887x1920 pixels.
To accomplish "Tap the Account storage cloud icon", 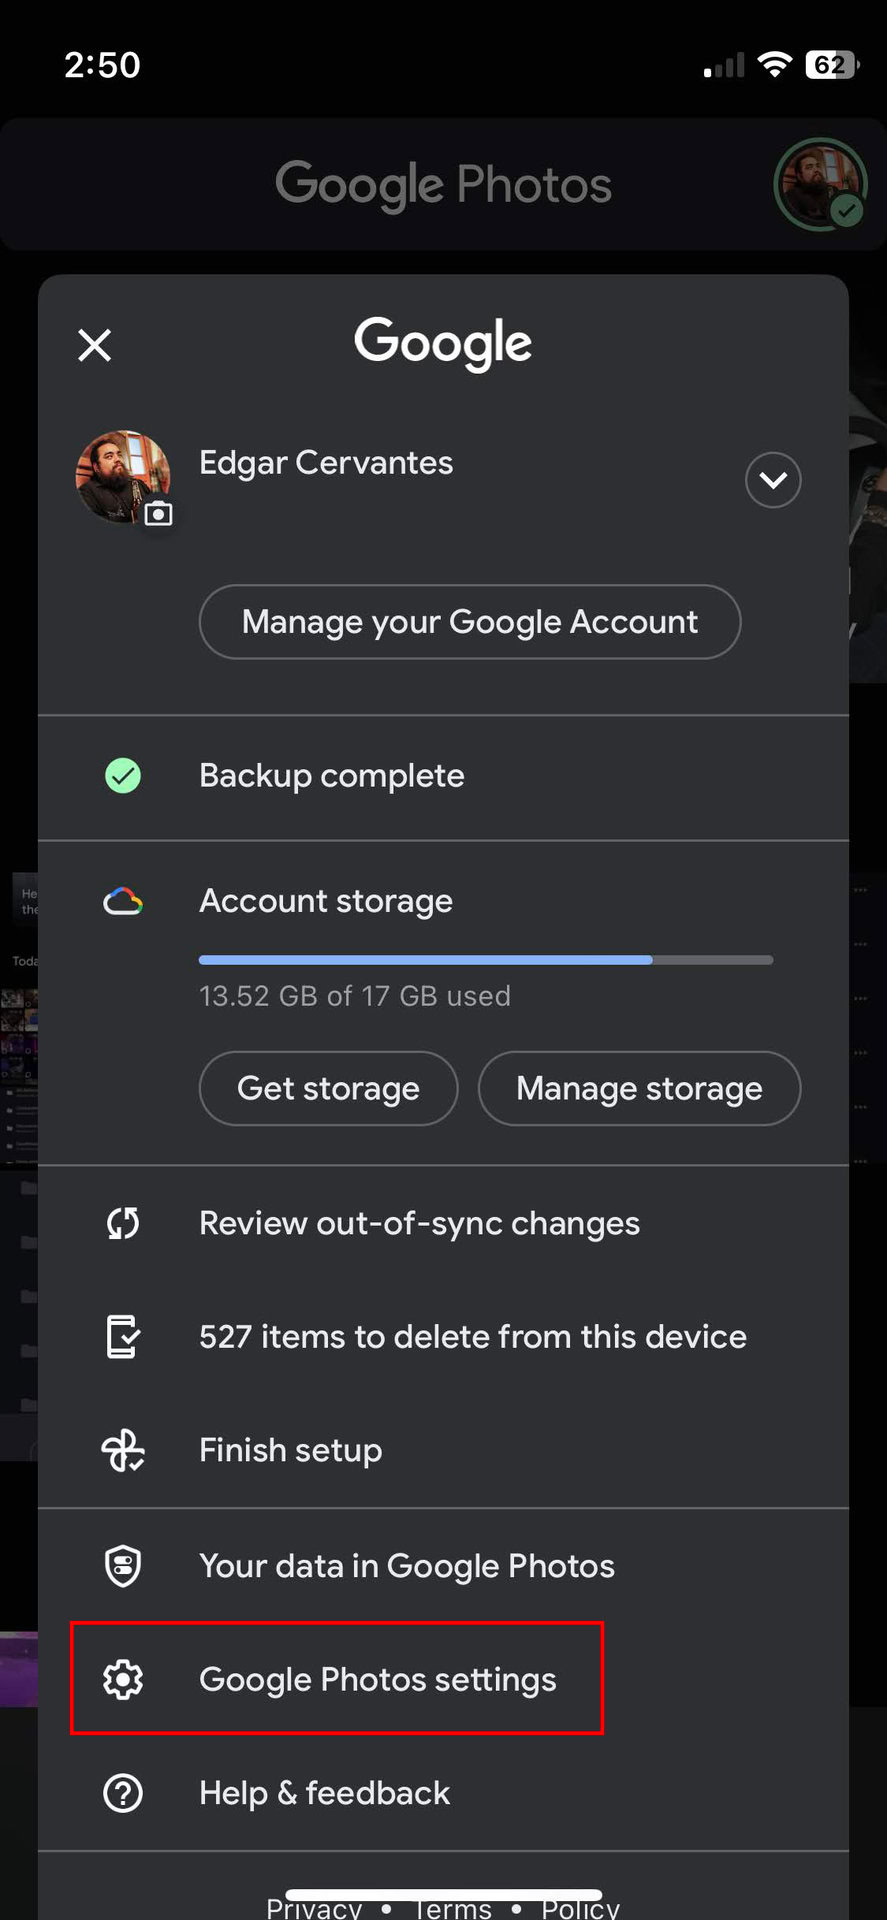I will [123, 902].
